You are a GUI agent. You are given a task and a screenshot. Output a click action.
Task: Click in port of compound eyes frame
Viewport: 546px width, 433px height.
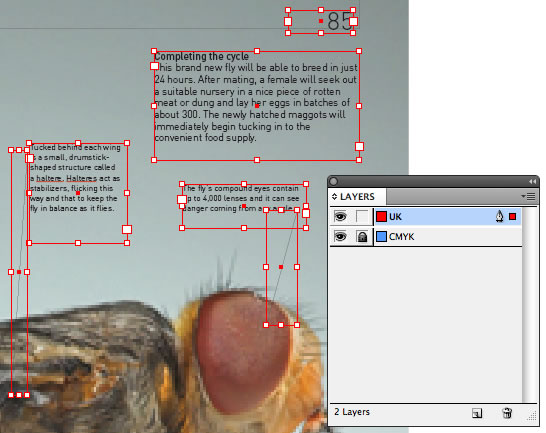coord(182,199)
